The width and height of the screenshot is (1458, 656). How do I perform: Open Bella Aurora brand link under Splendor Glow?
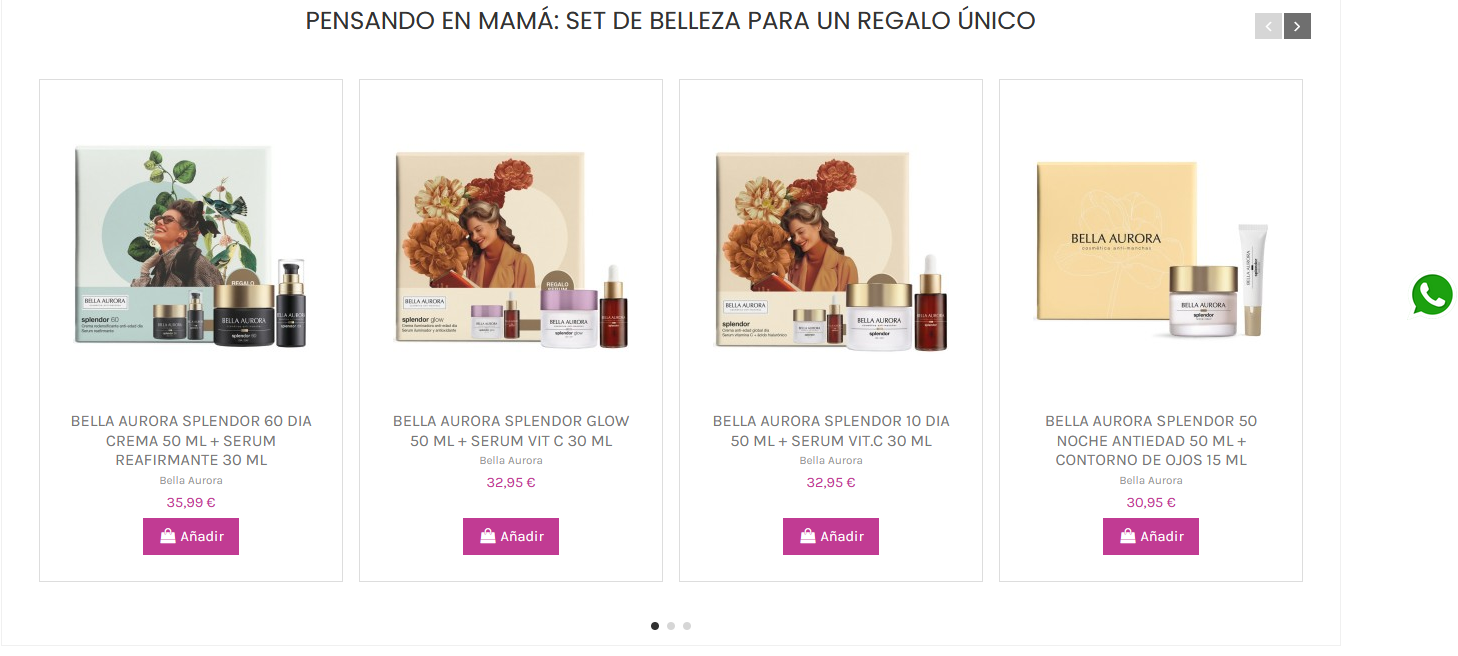pos(511,461)
